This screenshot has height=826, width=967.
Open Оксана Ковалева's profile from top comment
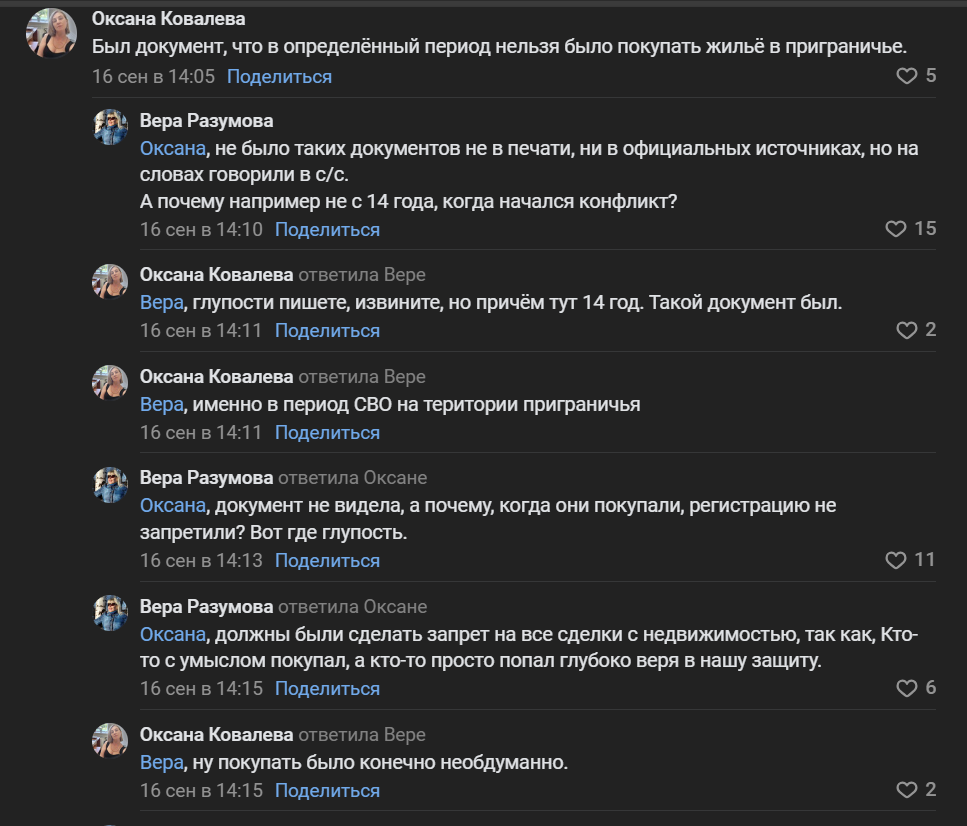pyautogui.click(x=170, y=16)
